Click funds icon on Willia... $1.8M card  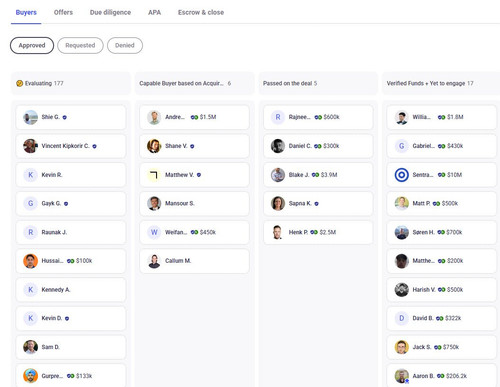pos(441,117)
